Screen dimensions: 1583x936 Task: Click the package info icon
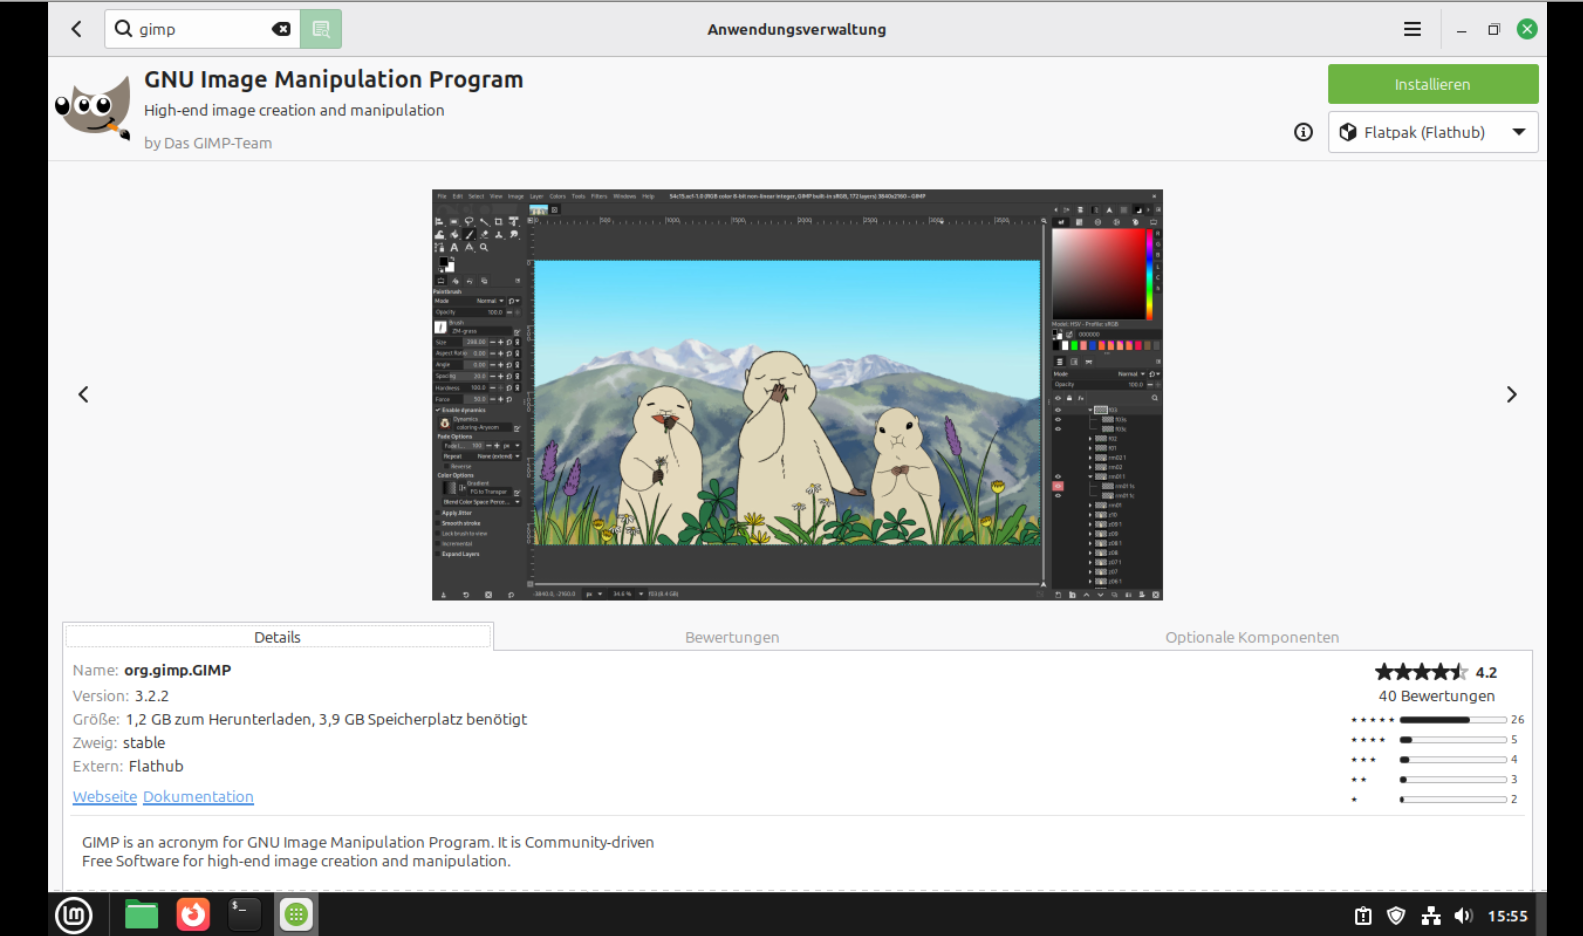tap(1303, 132)
